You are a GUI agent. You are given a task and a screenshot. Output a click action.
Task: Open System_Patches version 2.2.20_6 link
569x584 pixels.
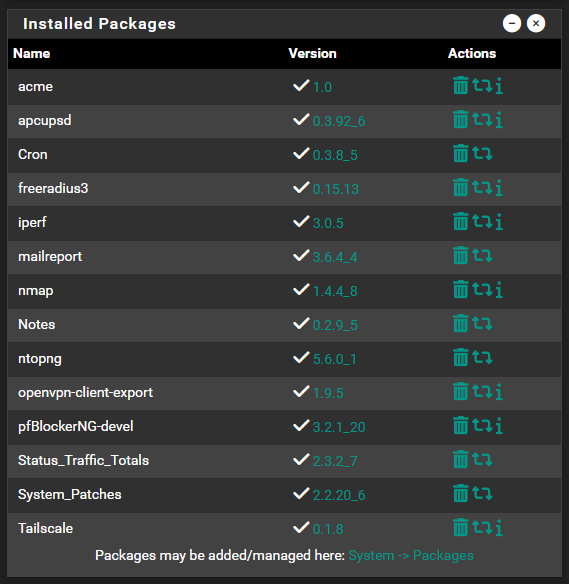coord(339,495)
